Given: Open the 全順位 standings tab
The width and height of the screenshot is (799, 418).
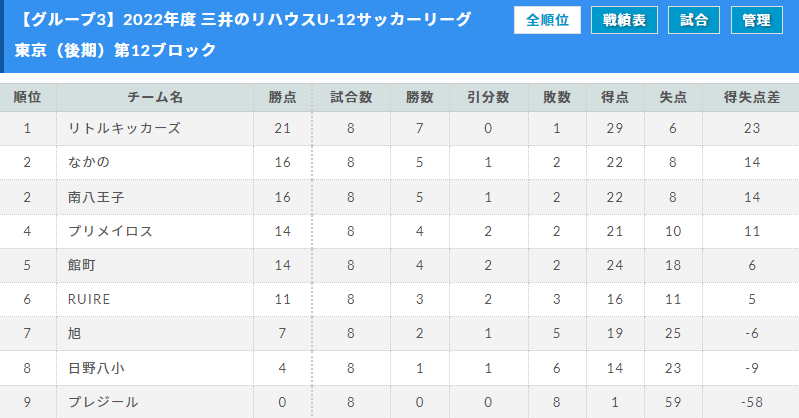Looking at the screenshot, I should [547, 20].
